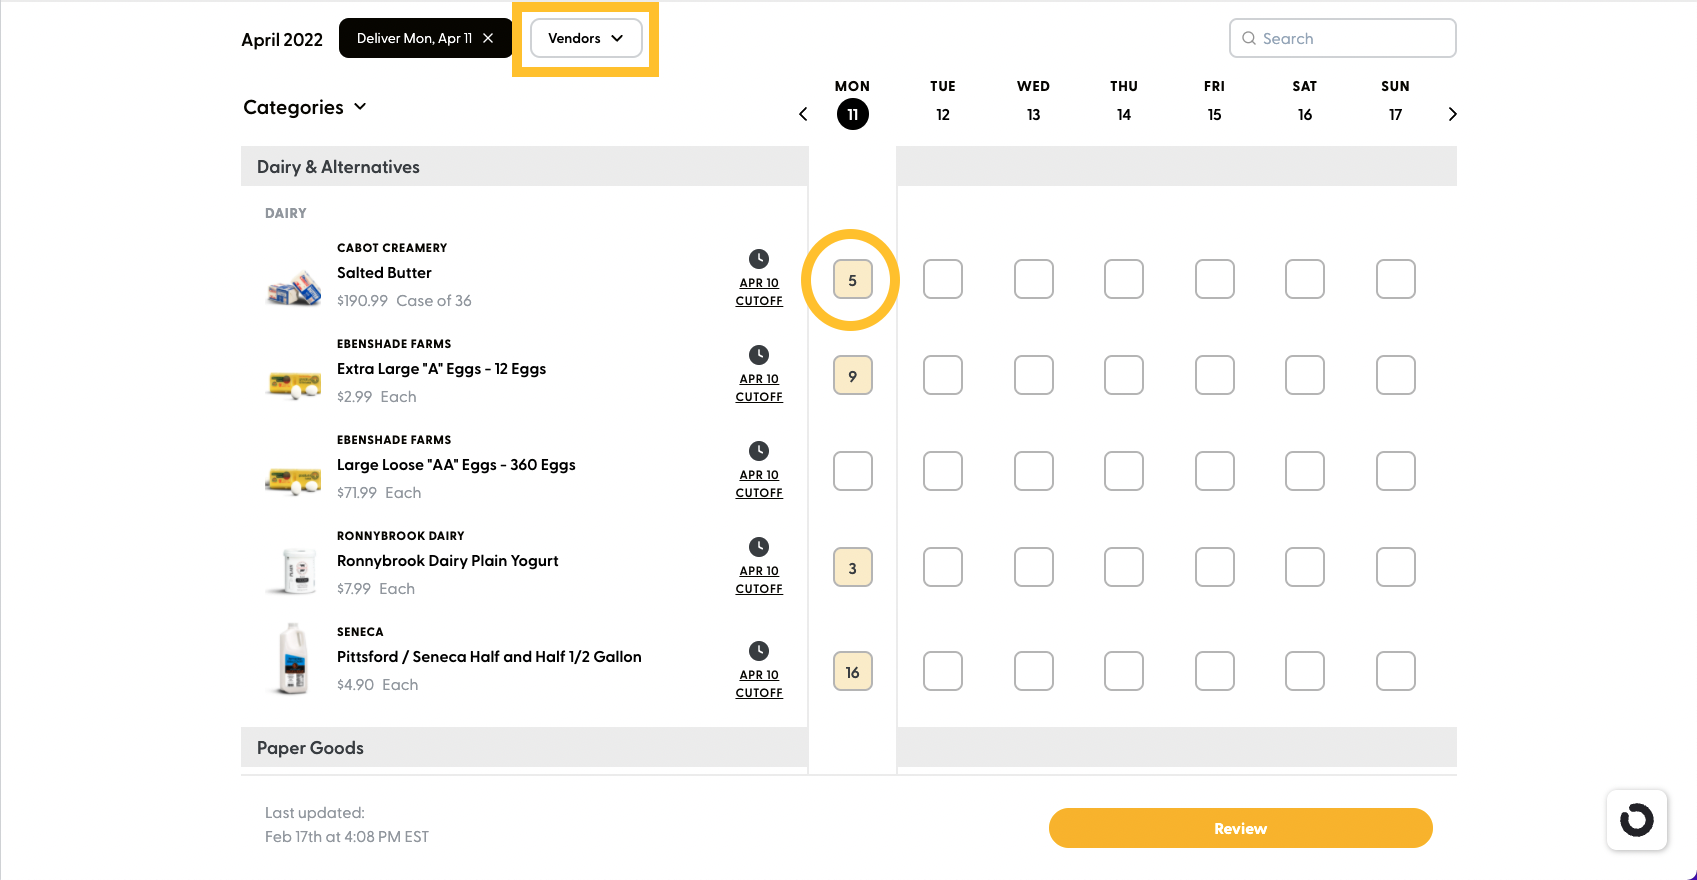
Task: Go to previous week arrow
Action: pos(803,114)
